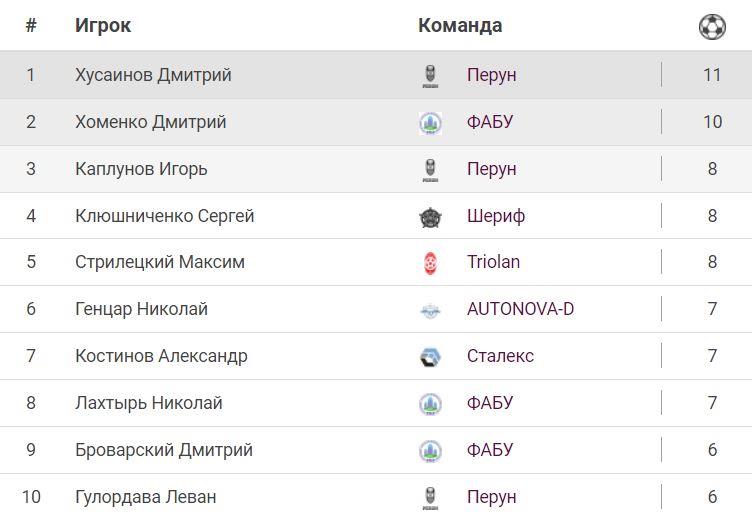
Task: Sort by the Команда column header
Action: (x=460, y=25)
